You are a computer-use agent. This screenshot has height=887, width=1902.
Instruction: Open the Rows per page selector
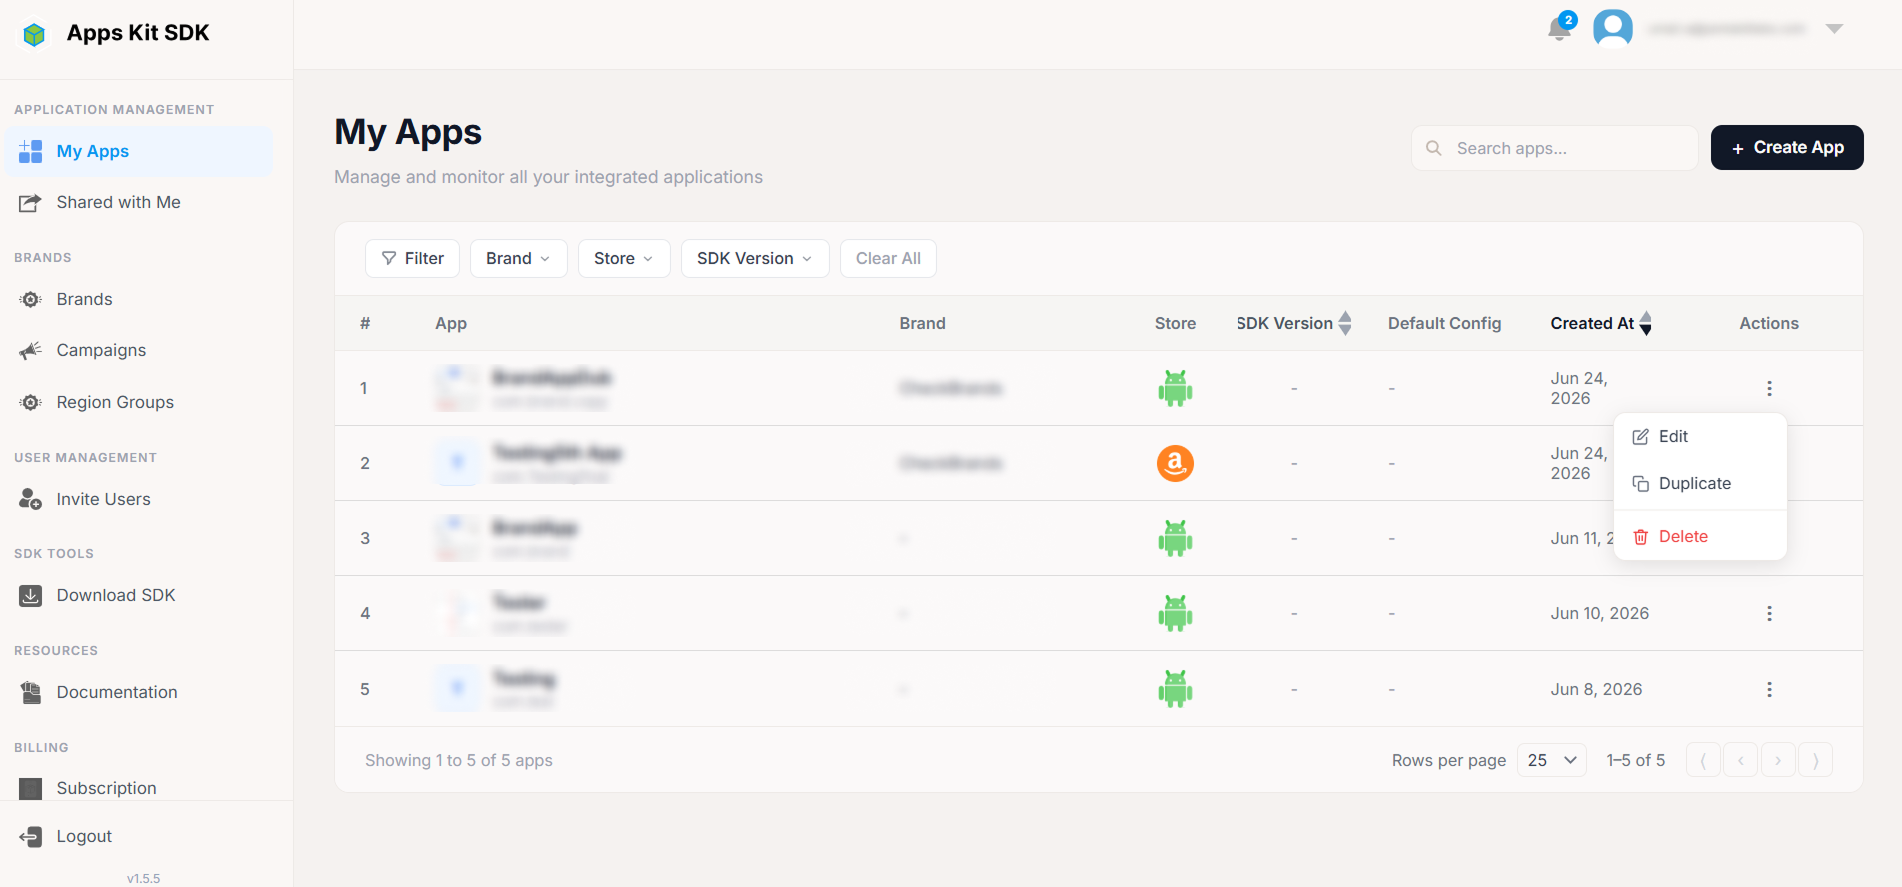[x=1551, y=760]
